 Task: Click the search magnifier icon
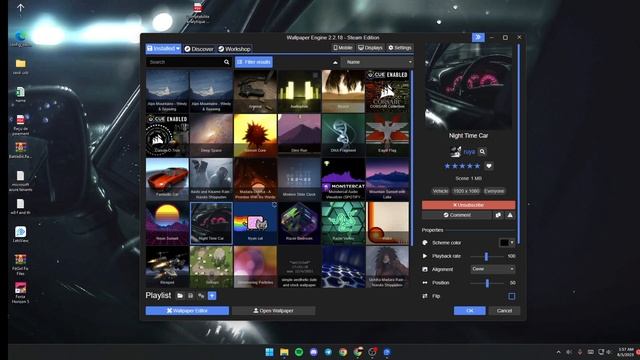(227, 62)
